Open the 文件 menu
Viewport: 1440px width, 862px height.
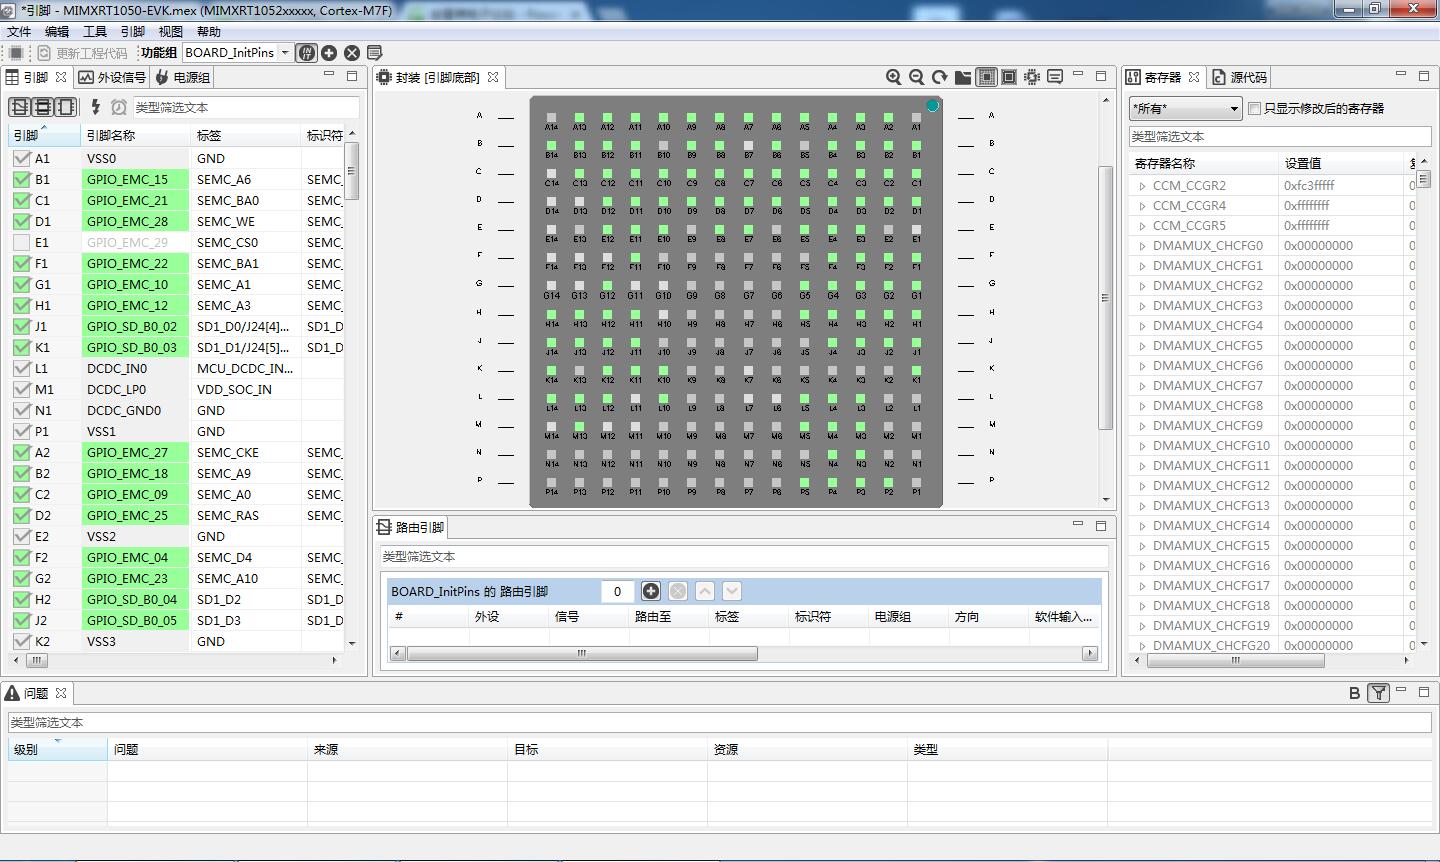19,31
